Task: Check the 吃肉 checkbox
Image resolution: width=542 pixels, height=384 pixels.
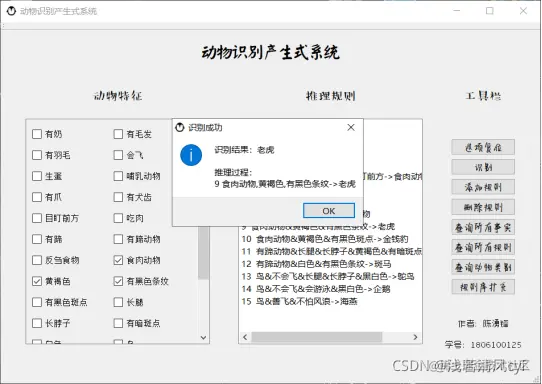Action: point(118,218)
